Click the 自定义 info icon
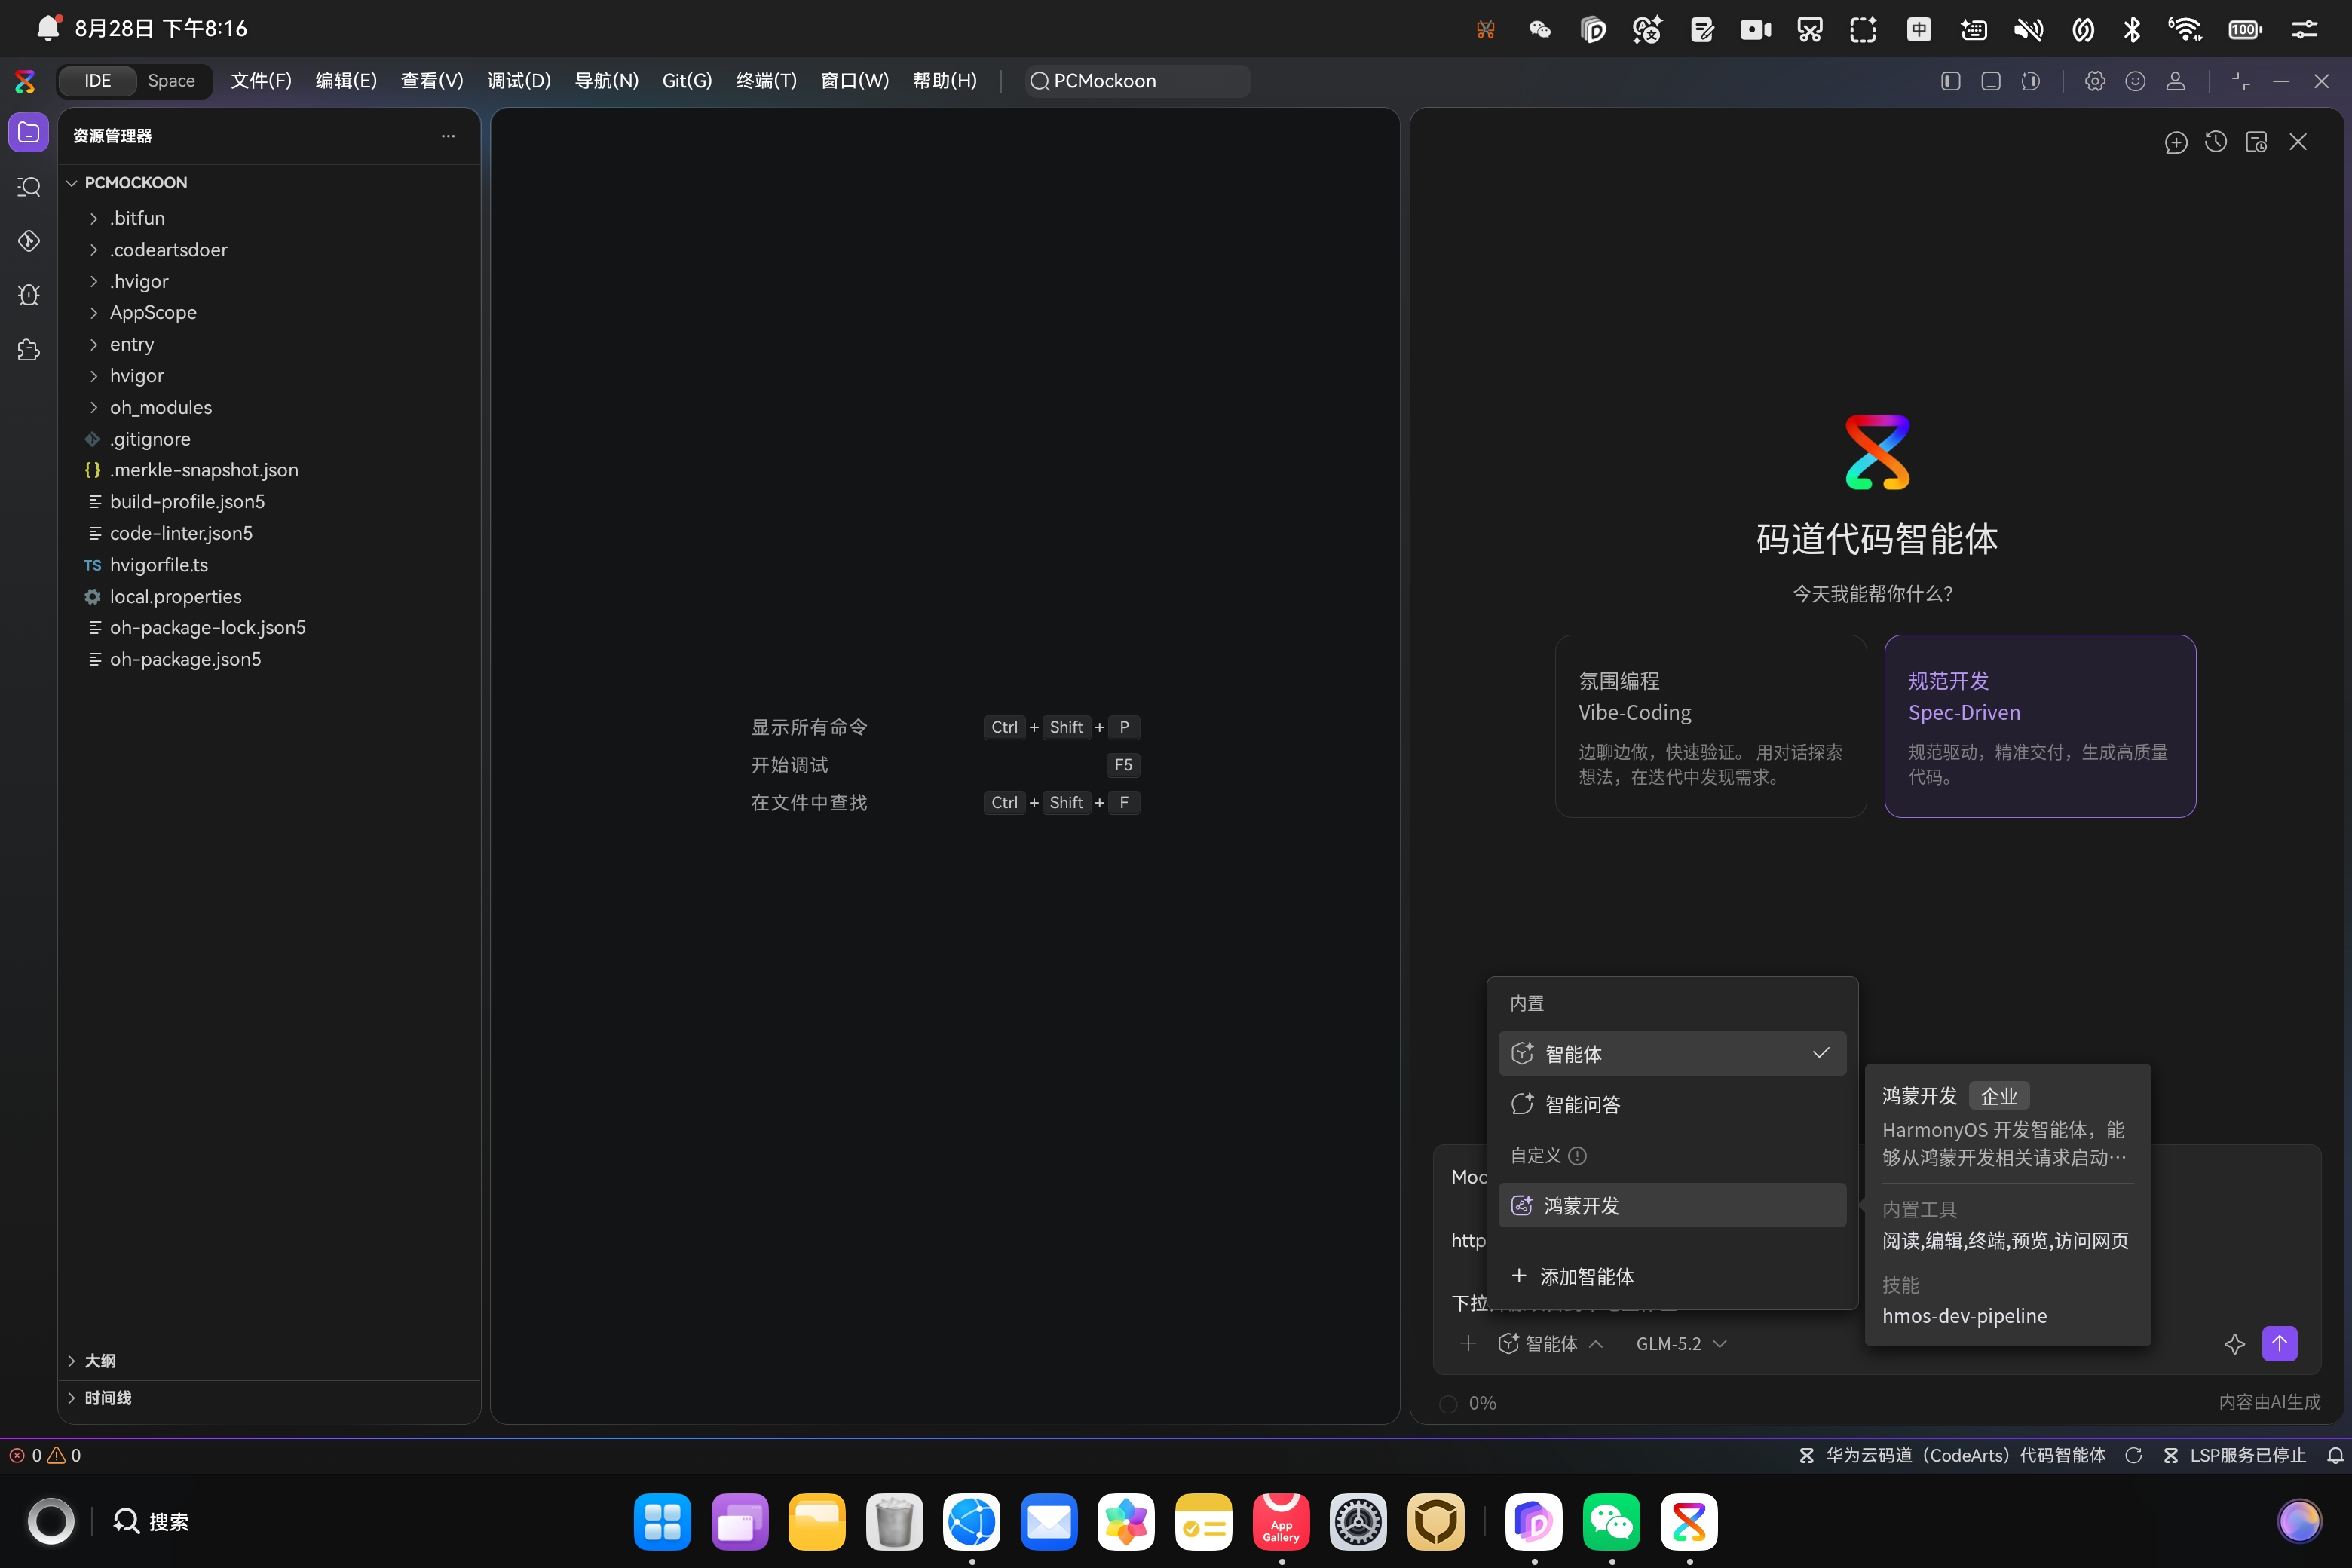The width and height of the screenshot is (2352, 1568). pos(1577,1155)
